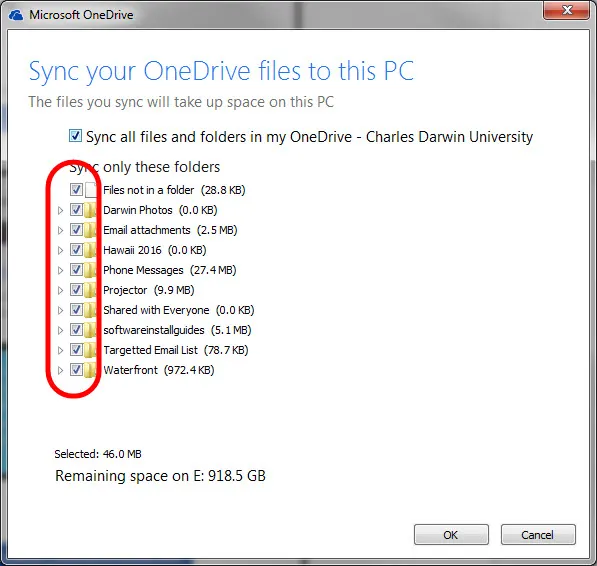Uncheck the Targetted Email List checkbox
This screenshot has width=597, height=566.
coord(76,349)
